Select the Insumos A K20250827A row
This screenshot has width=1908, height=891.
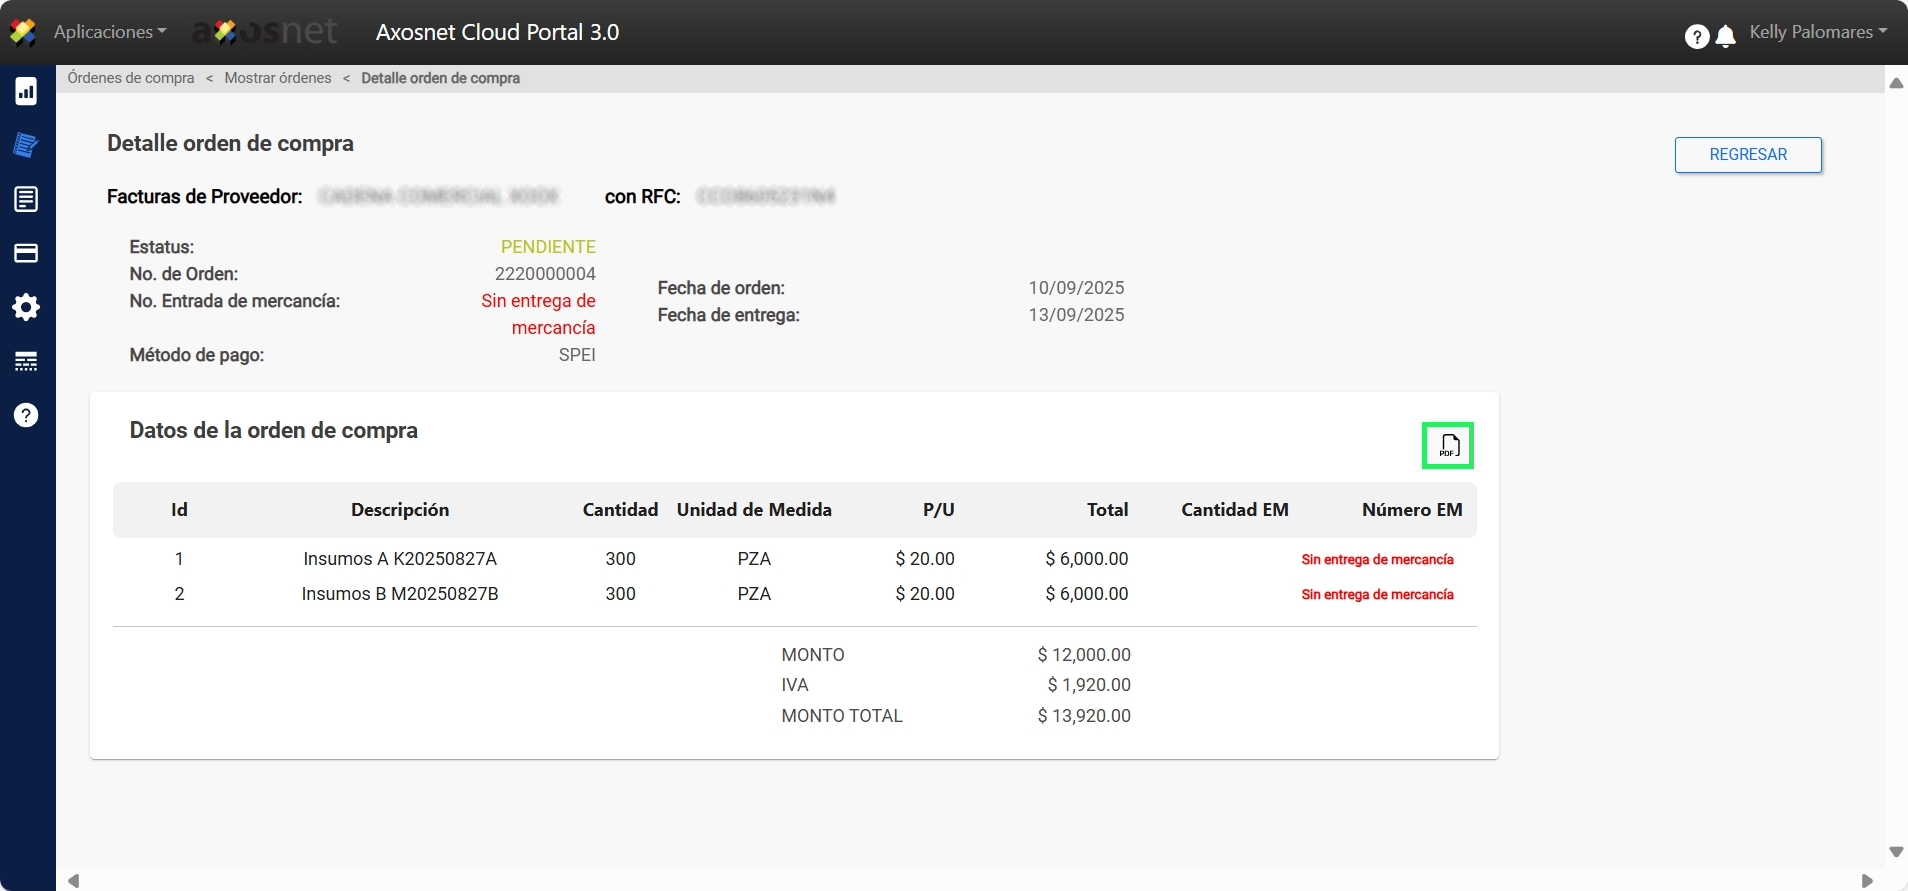tap(400, 559)
